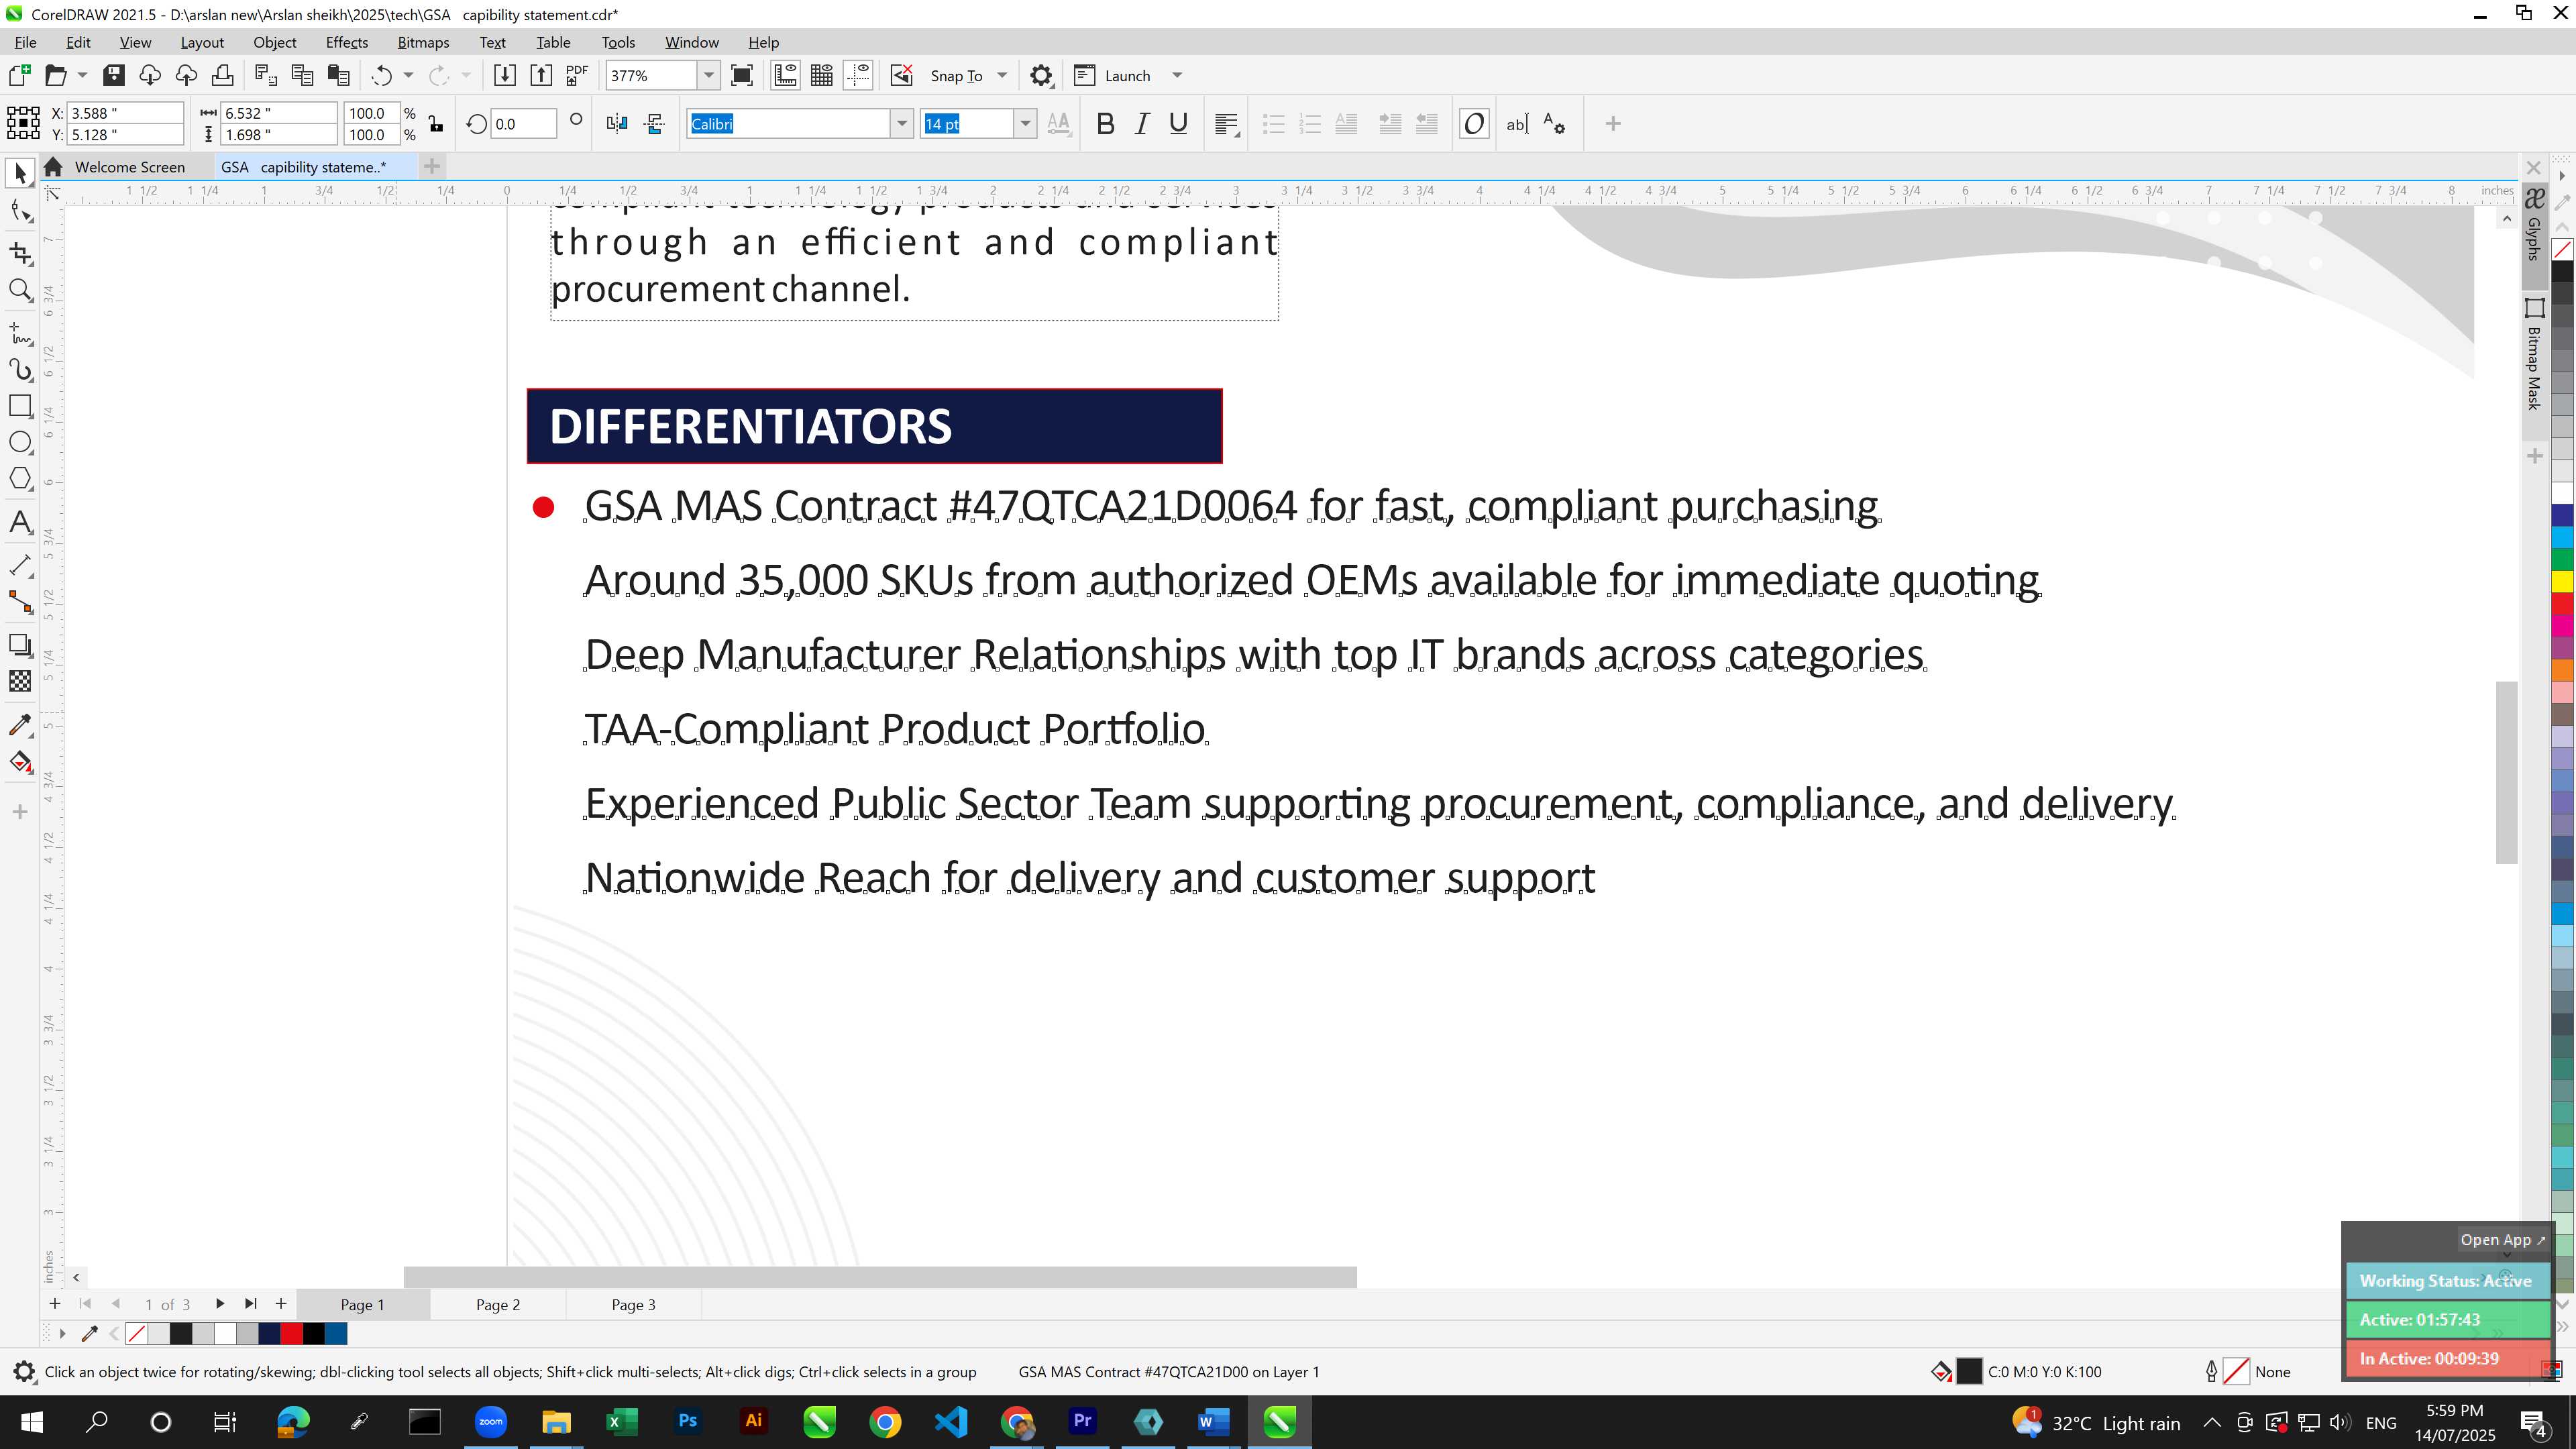Activate the Zoom magnifier tool
This screenshot has height=1449, width=2576.
click(x=20, y=290)
